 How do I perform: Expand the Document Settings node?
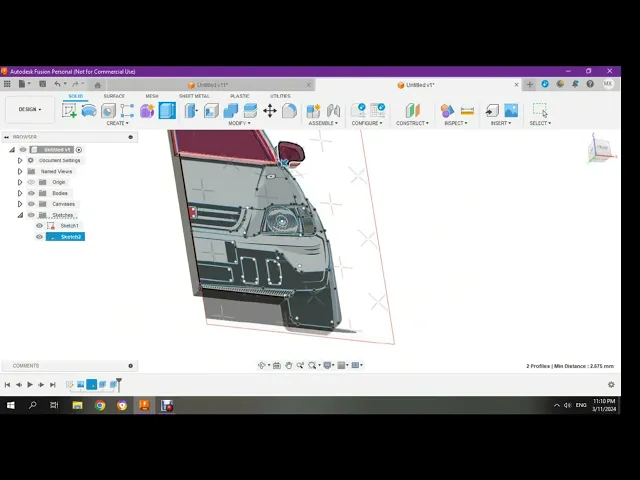click(x=20, y=160)
